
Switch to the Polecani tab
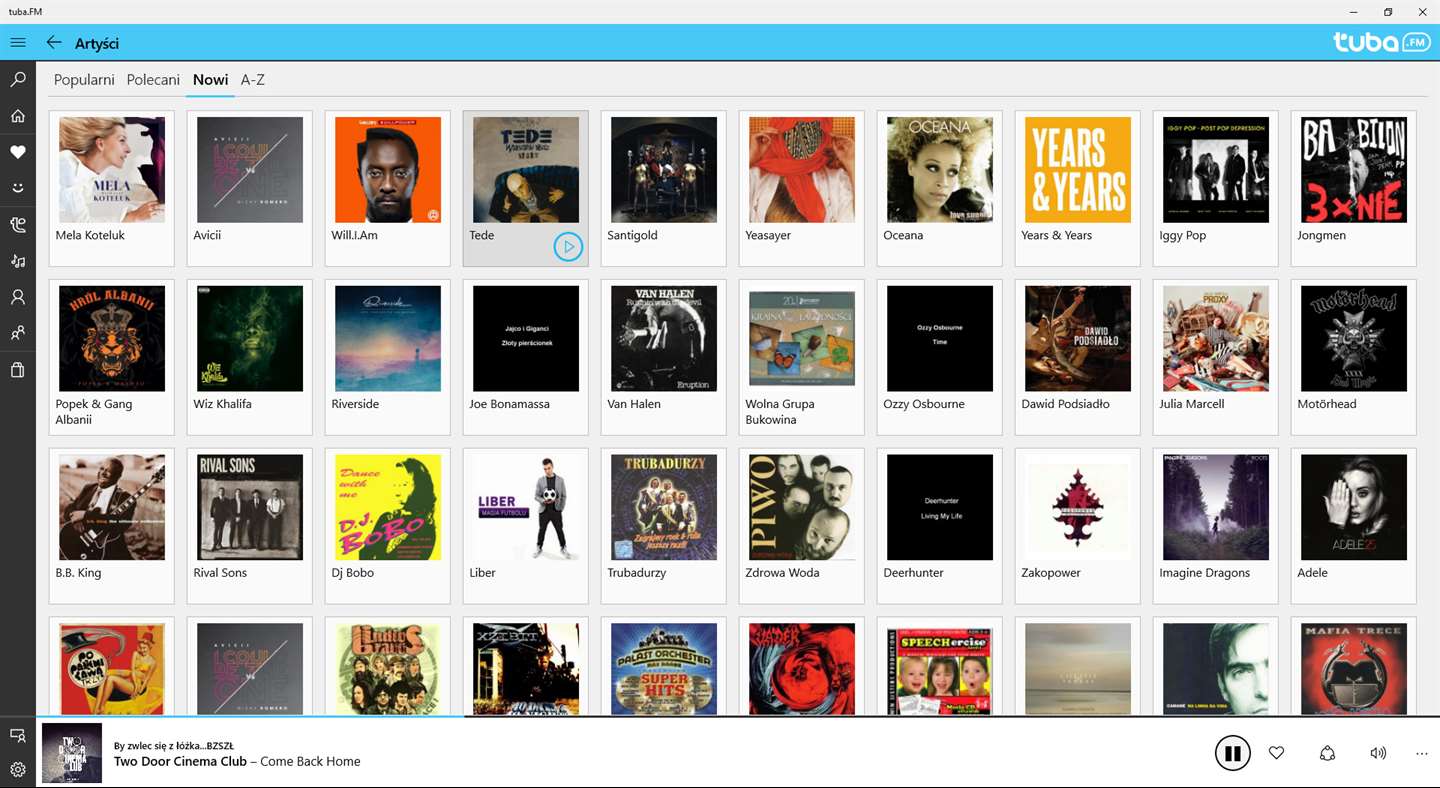pyautogui.click(x=153, y=79)
